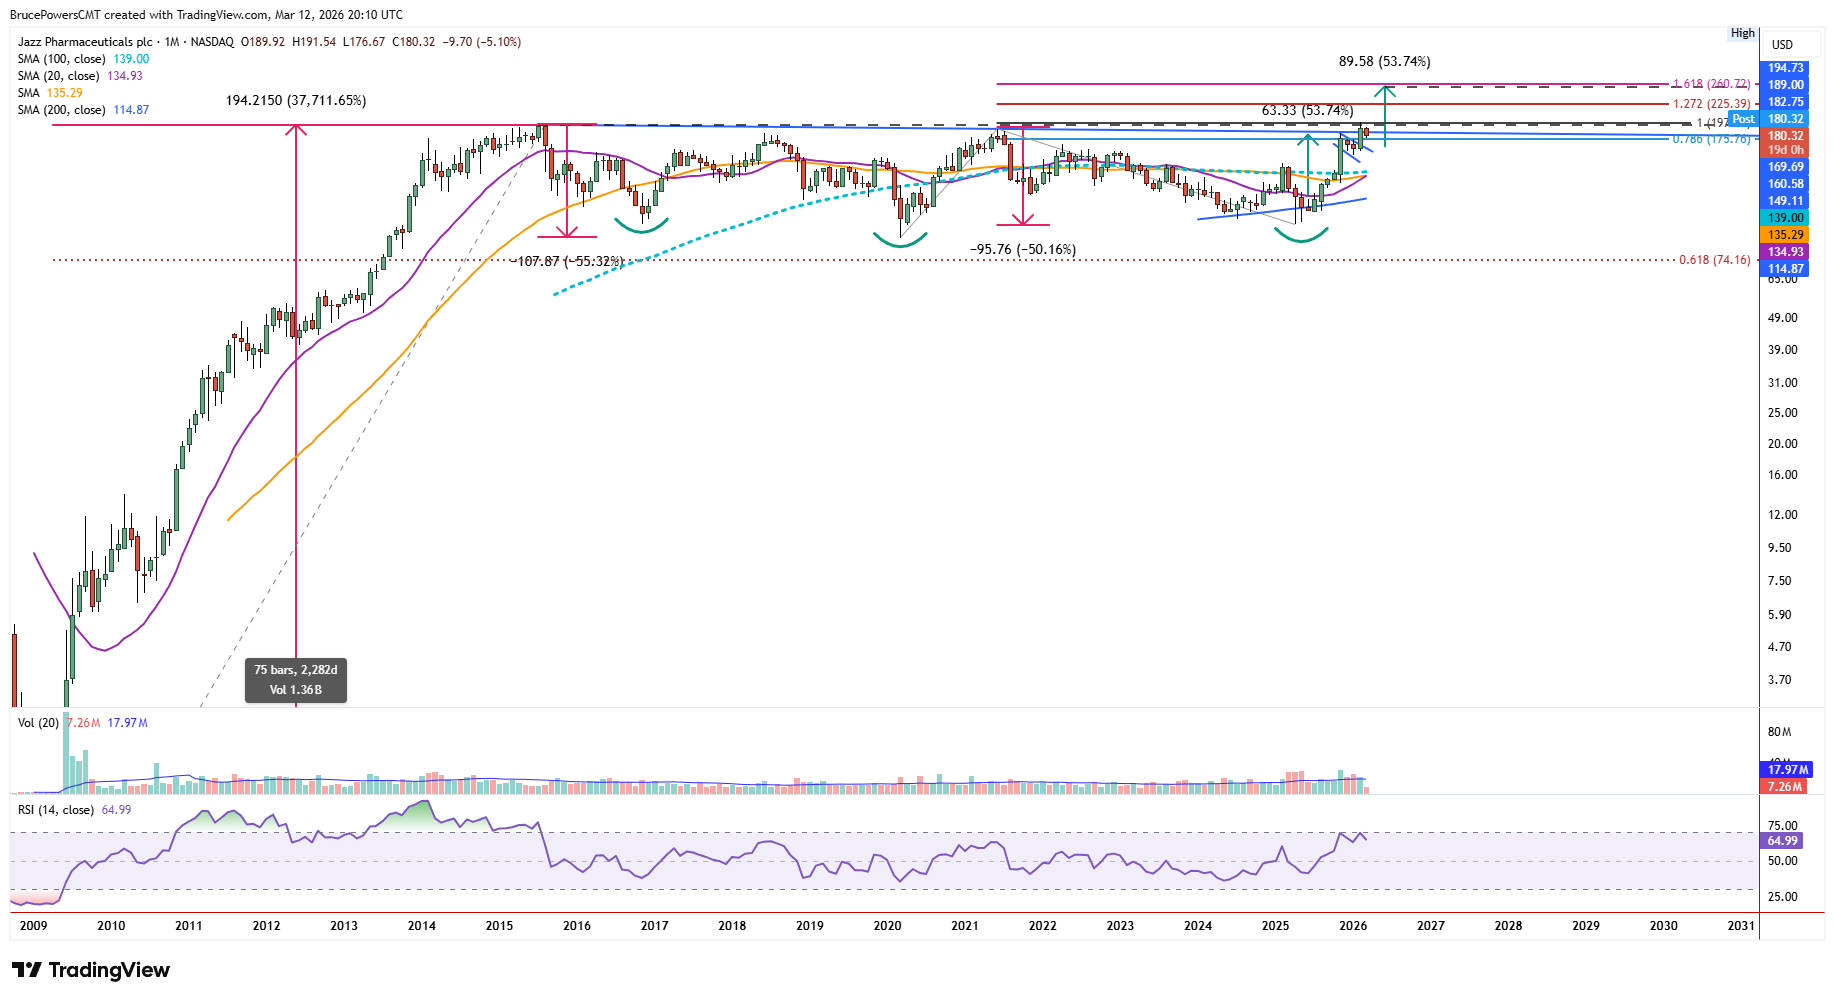Click the L176.67 low price value
Screen dimensions: 1835x1000
(x=363, y=42)
